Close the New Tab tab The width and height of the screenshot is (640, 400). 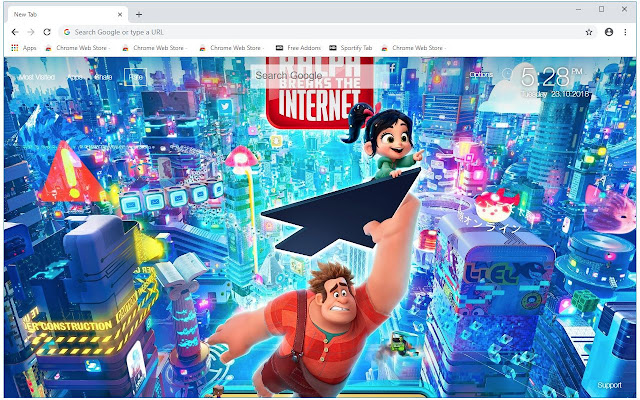[120, 14]
